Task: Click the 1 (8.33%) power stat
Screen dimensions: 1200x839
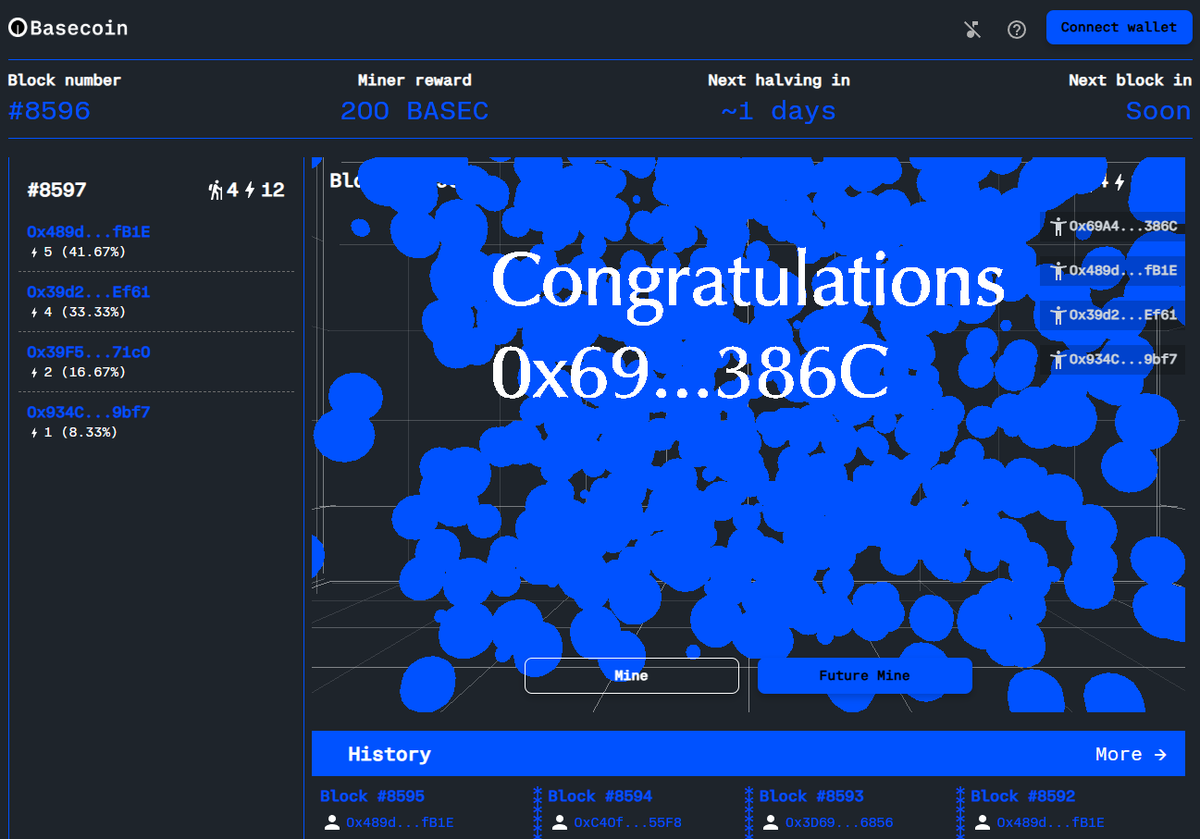Action: 72,432
